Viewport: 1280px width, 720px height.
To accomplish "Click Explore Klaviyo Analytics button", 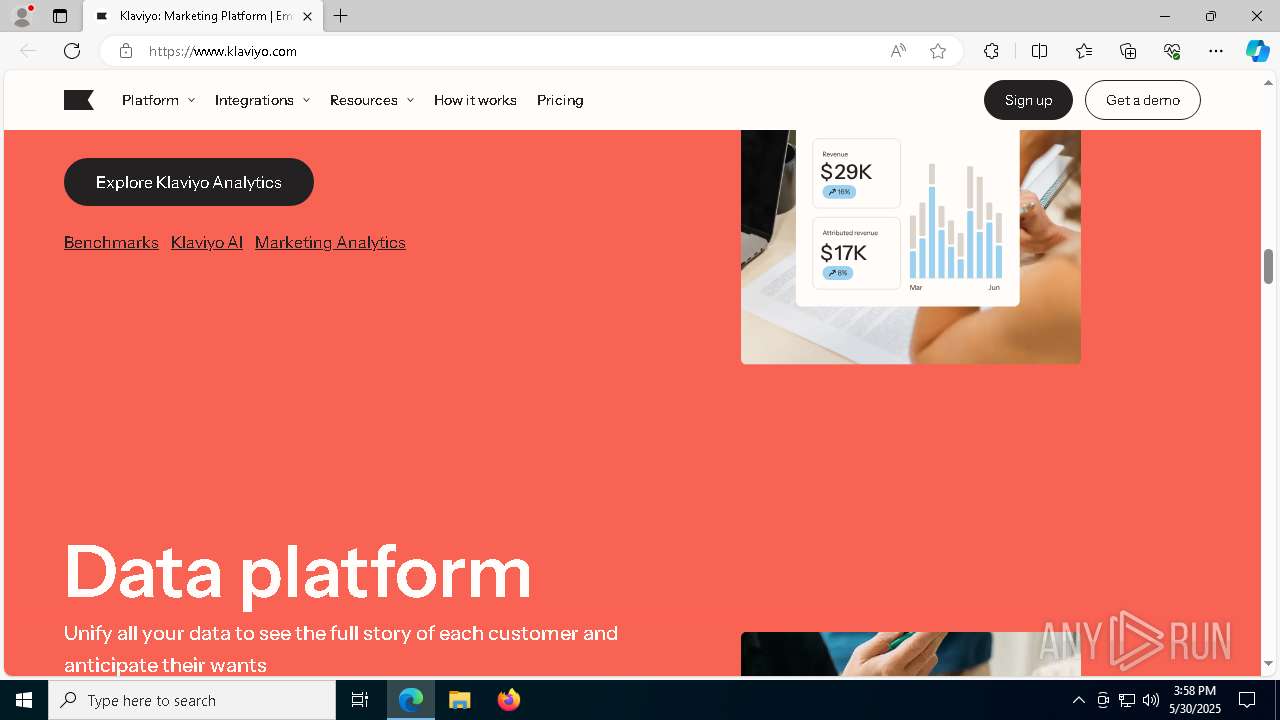I will (189, 182).
